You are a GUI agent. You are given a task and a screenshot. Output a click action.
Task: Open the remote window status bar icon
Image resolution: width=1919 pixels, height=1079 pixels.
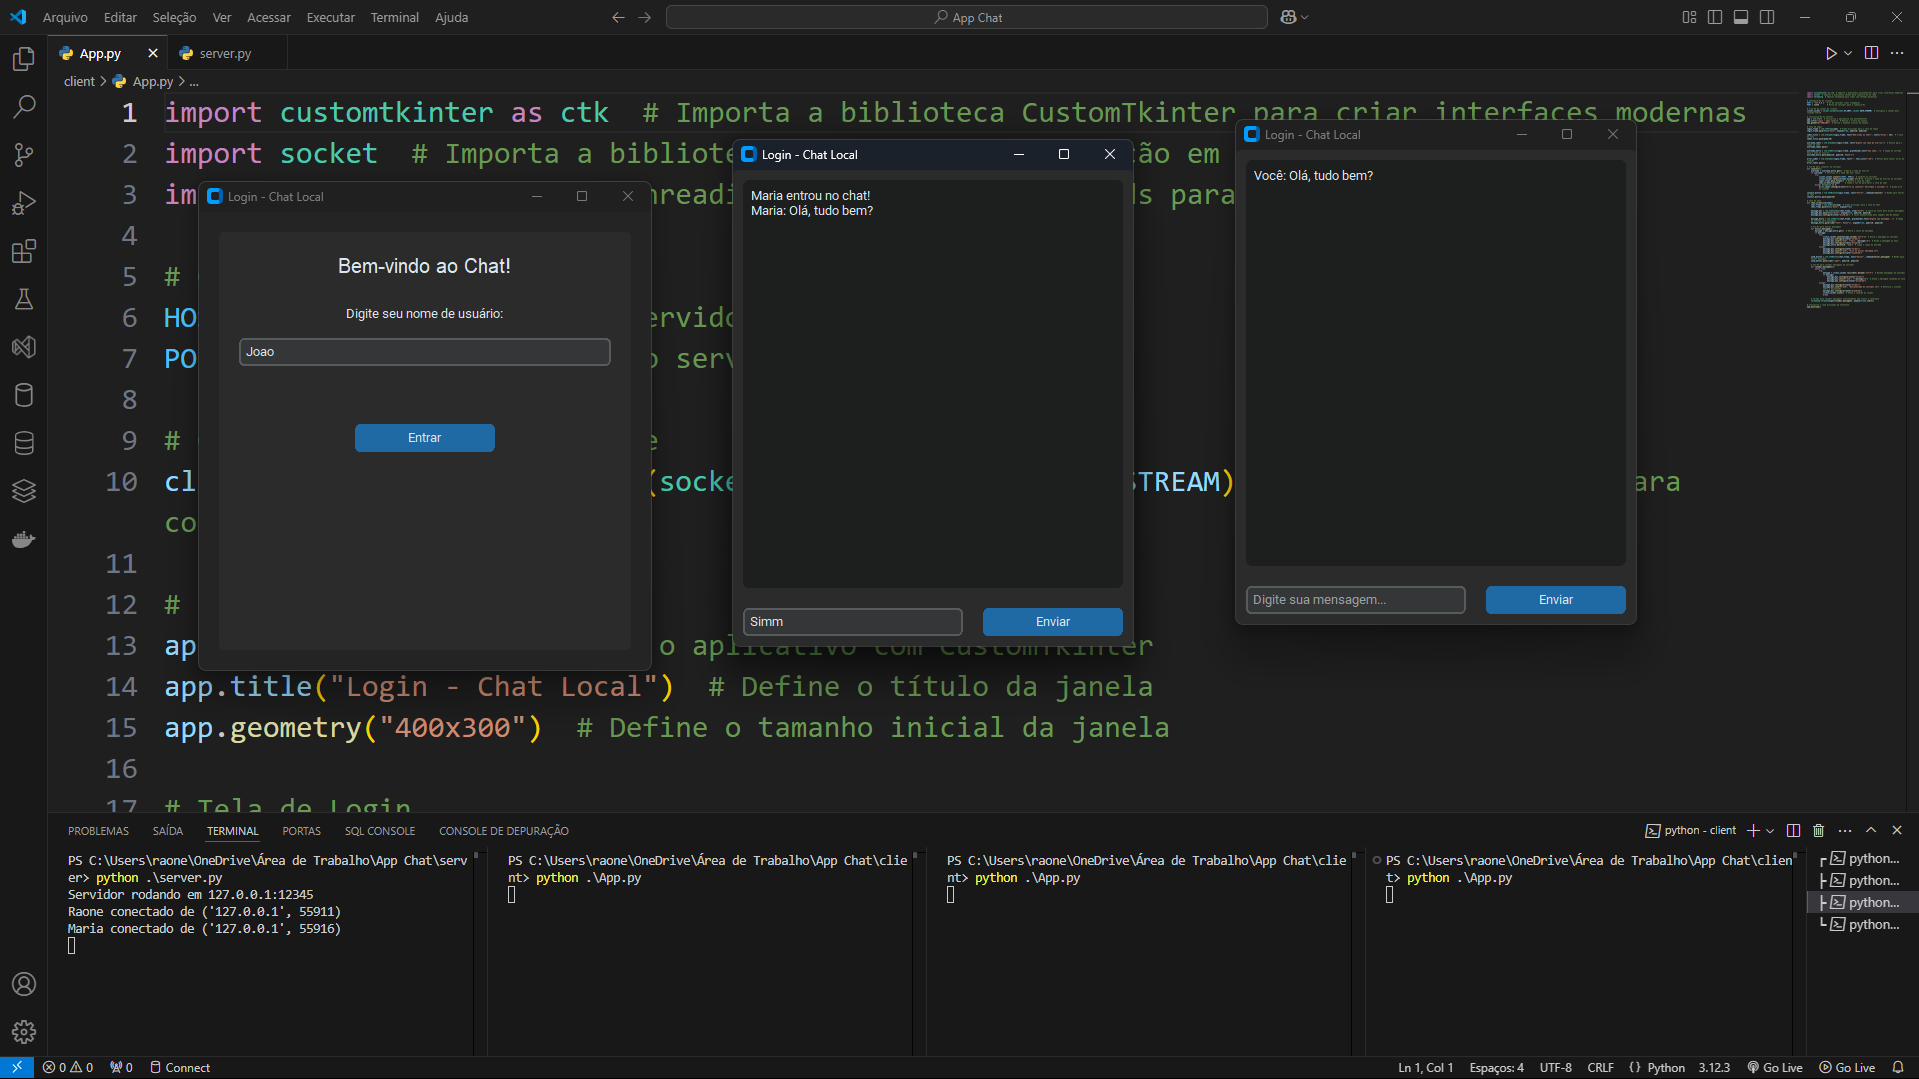pyautogui.click(x=17, y=1067)
